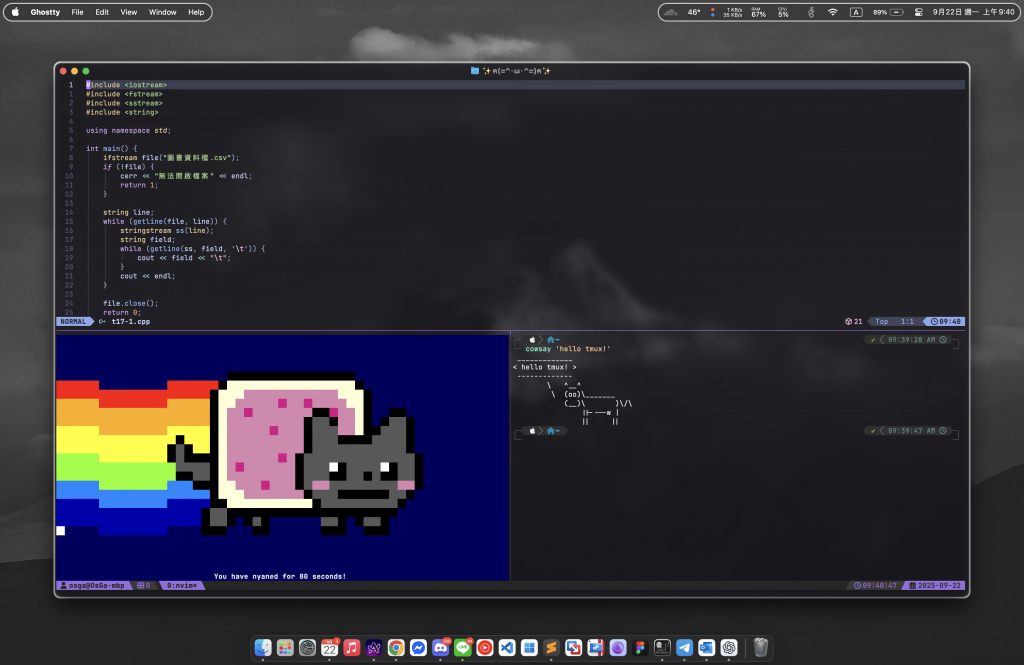Click the t17-1.cpp filename in statusline
The image size is (1024, 665).
(x=131, y=321)
